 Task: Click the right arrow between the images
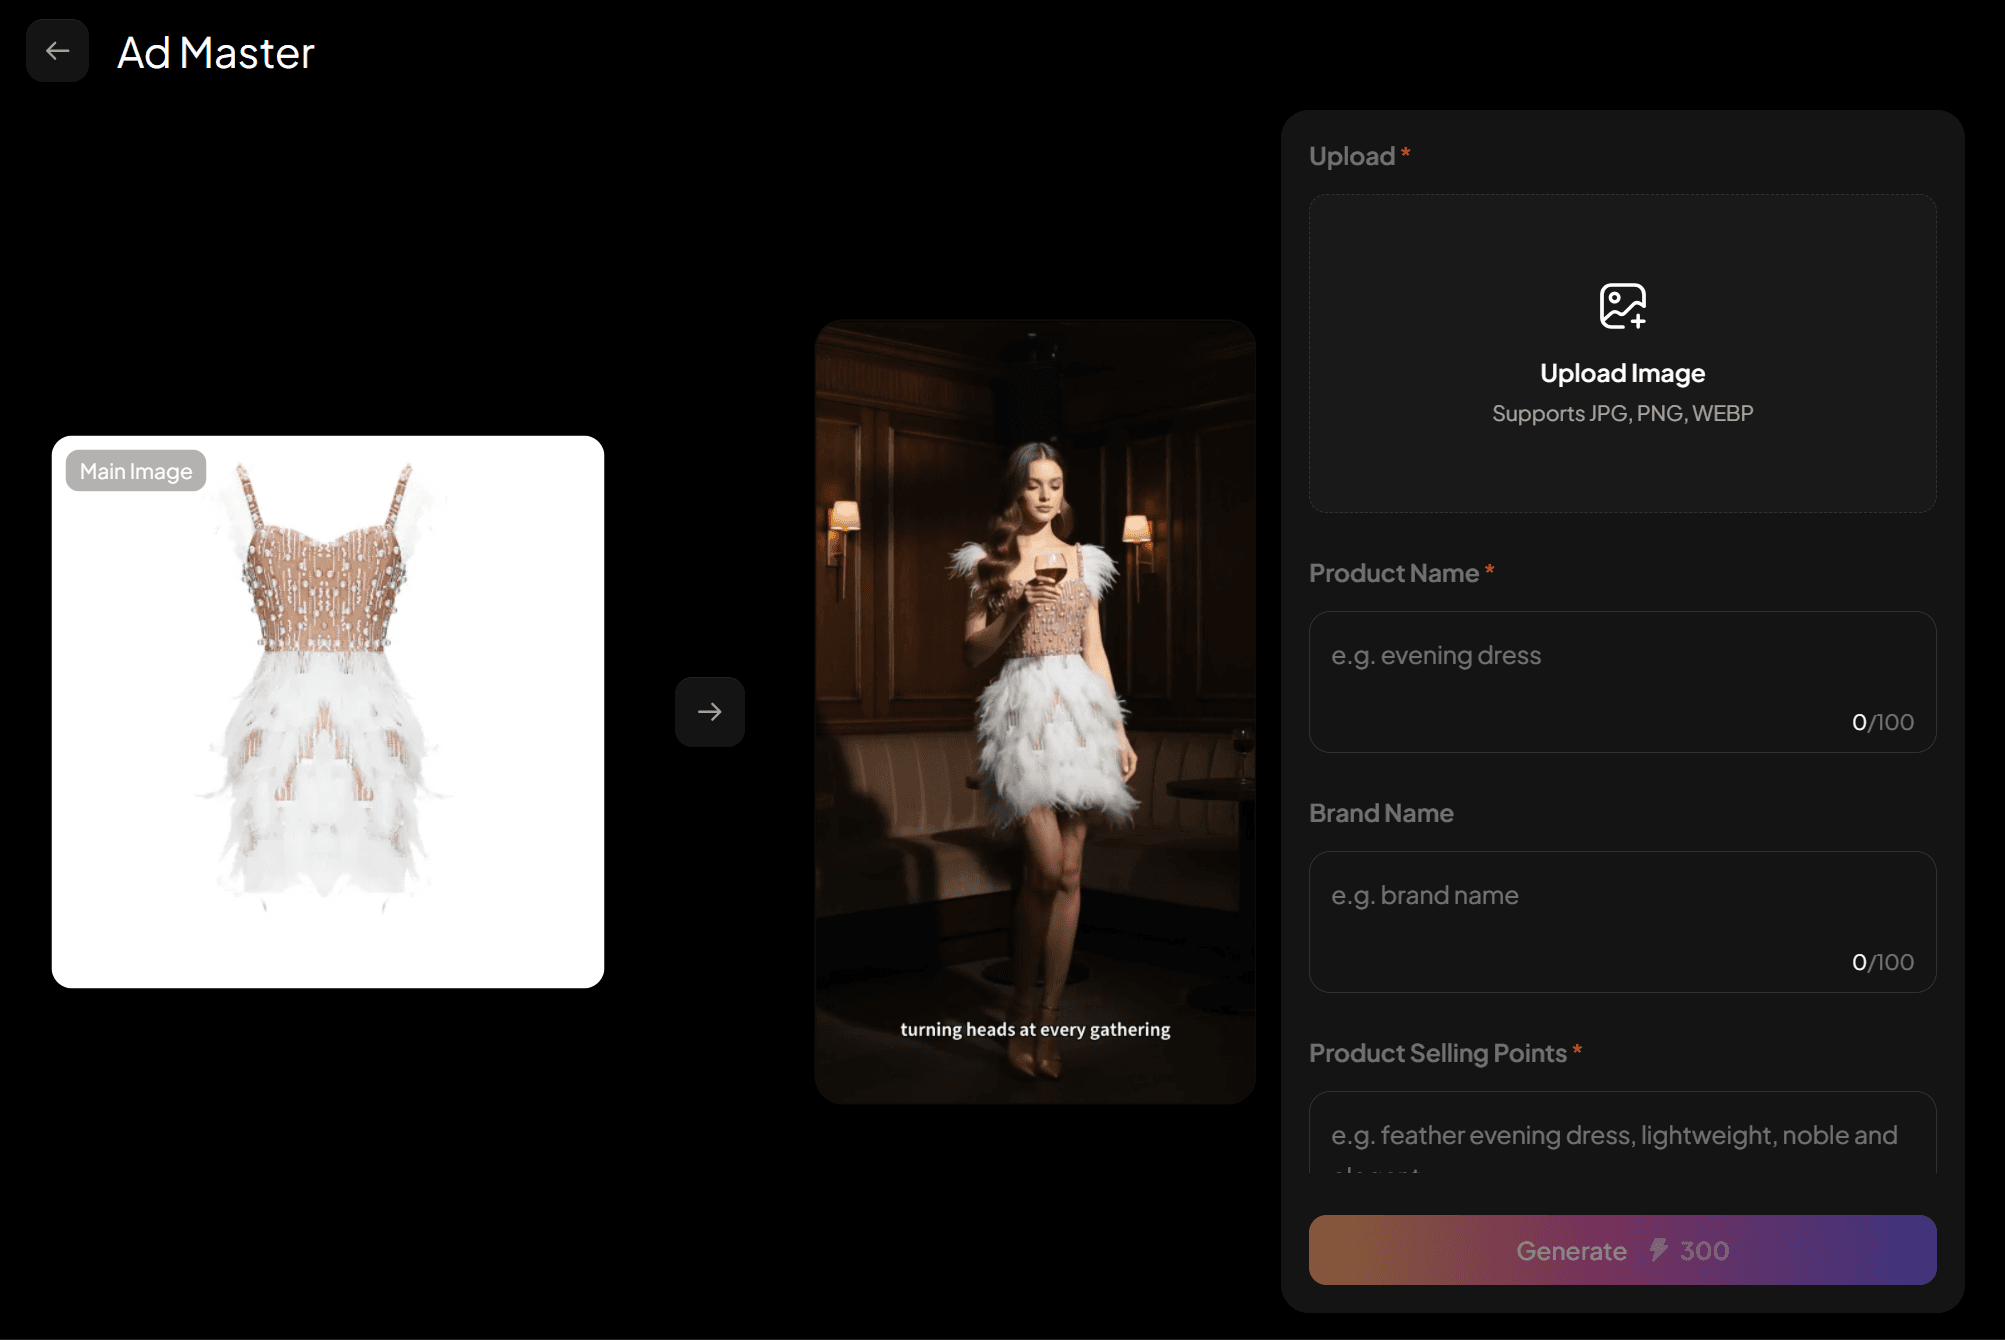click(x=710, y=712)
